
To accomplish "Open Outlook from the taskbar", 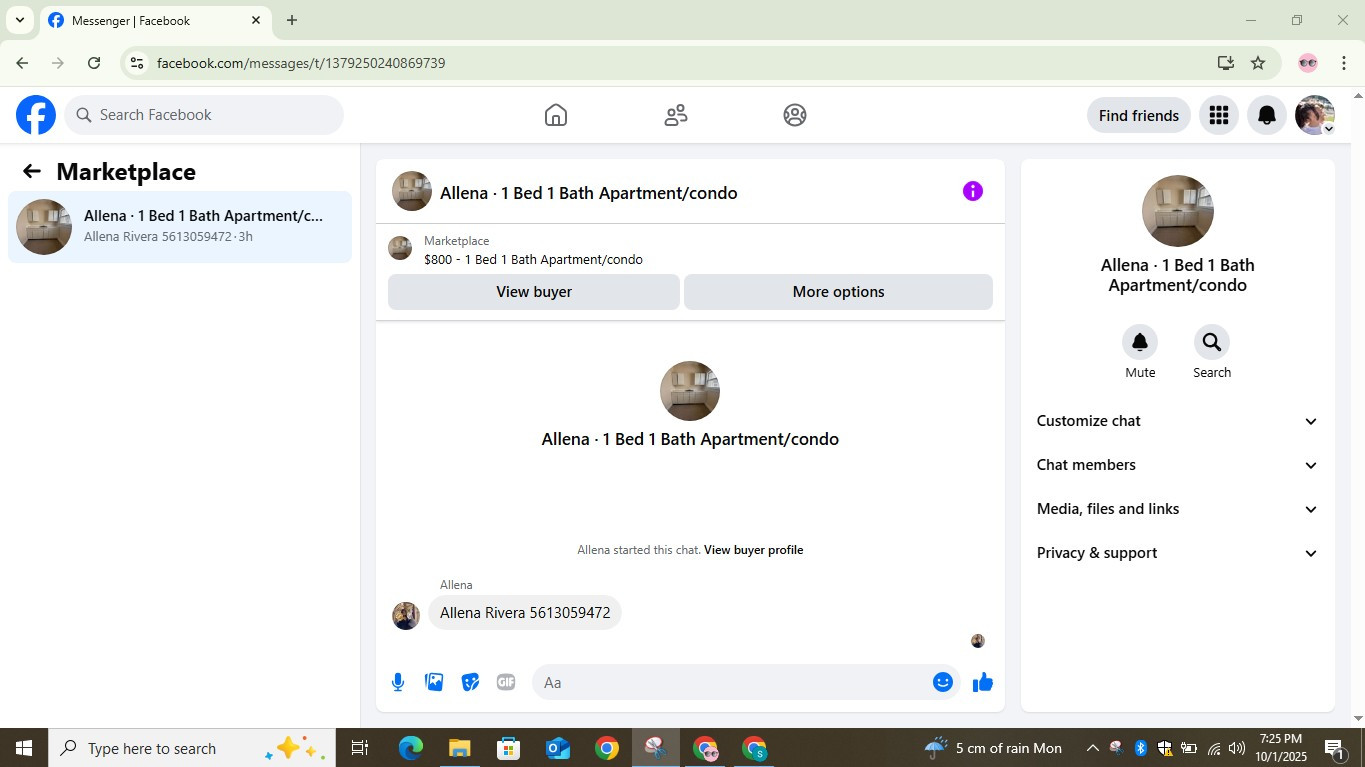I will [x=557, y=748].
